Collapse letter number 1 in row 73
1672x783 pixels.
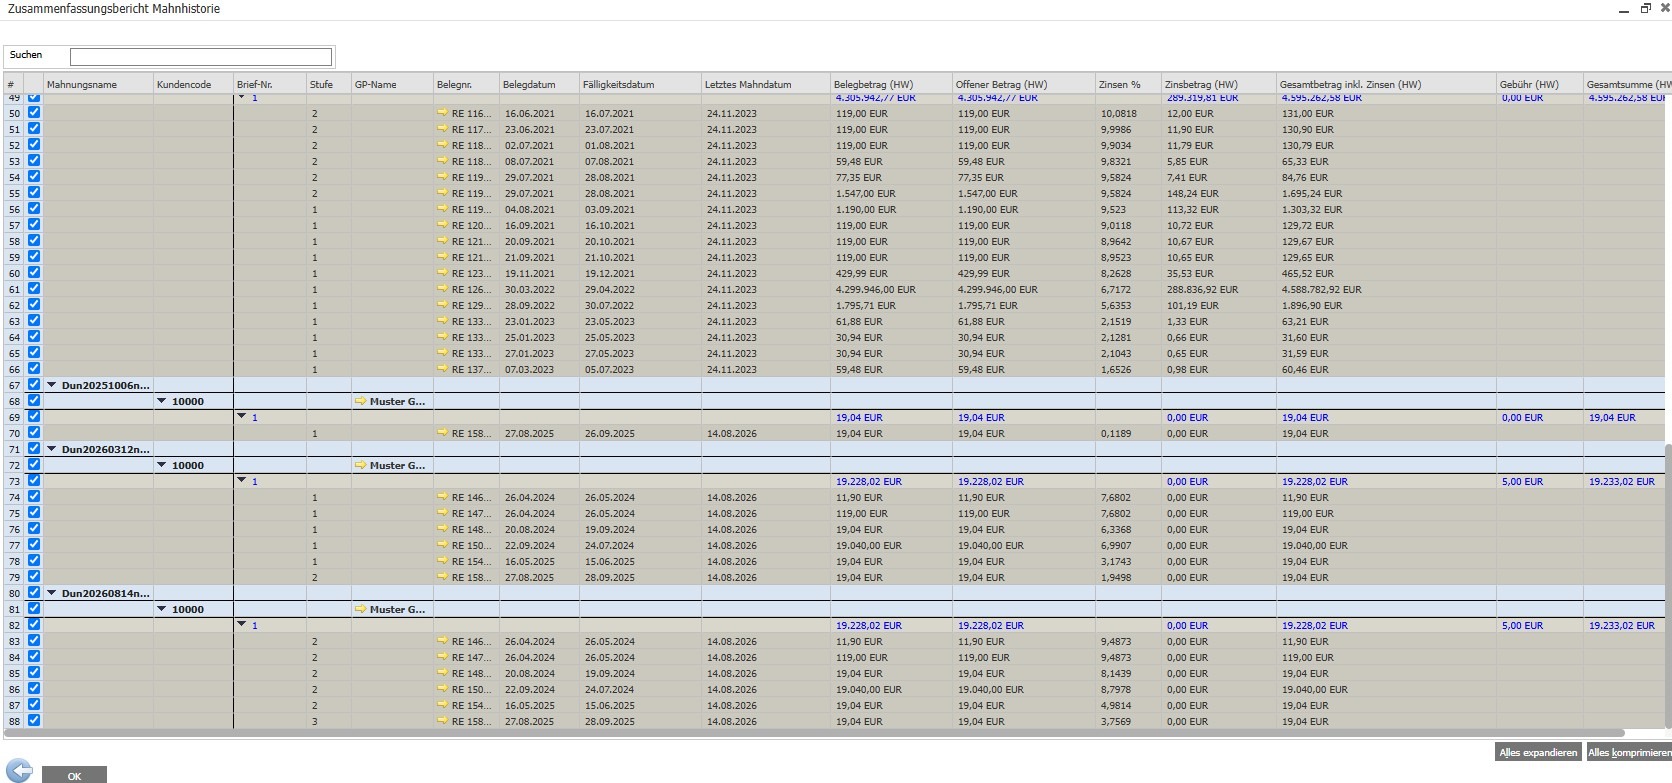pyautogui.click(x=242, y=480)
